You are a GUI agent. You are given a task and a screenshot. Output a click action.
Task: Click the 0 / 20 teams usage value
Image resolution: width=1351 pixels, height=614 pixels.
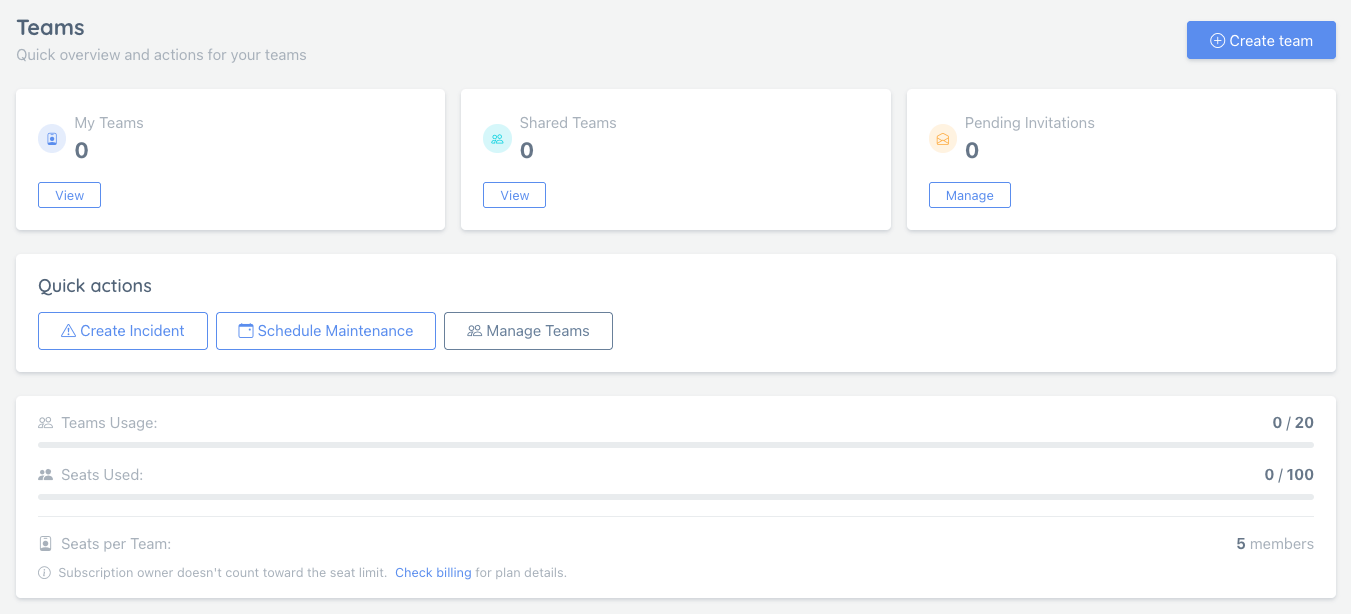(1292, 423)
